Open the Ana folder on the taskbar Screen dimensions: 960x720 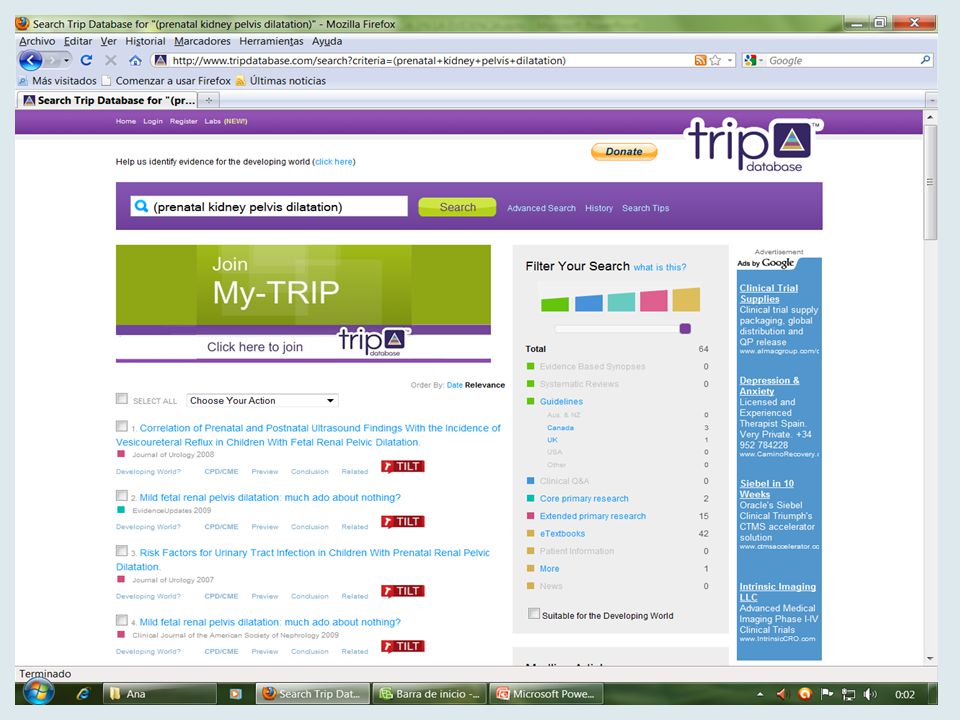(x=160, y=694)
